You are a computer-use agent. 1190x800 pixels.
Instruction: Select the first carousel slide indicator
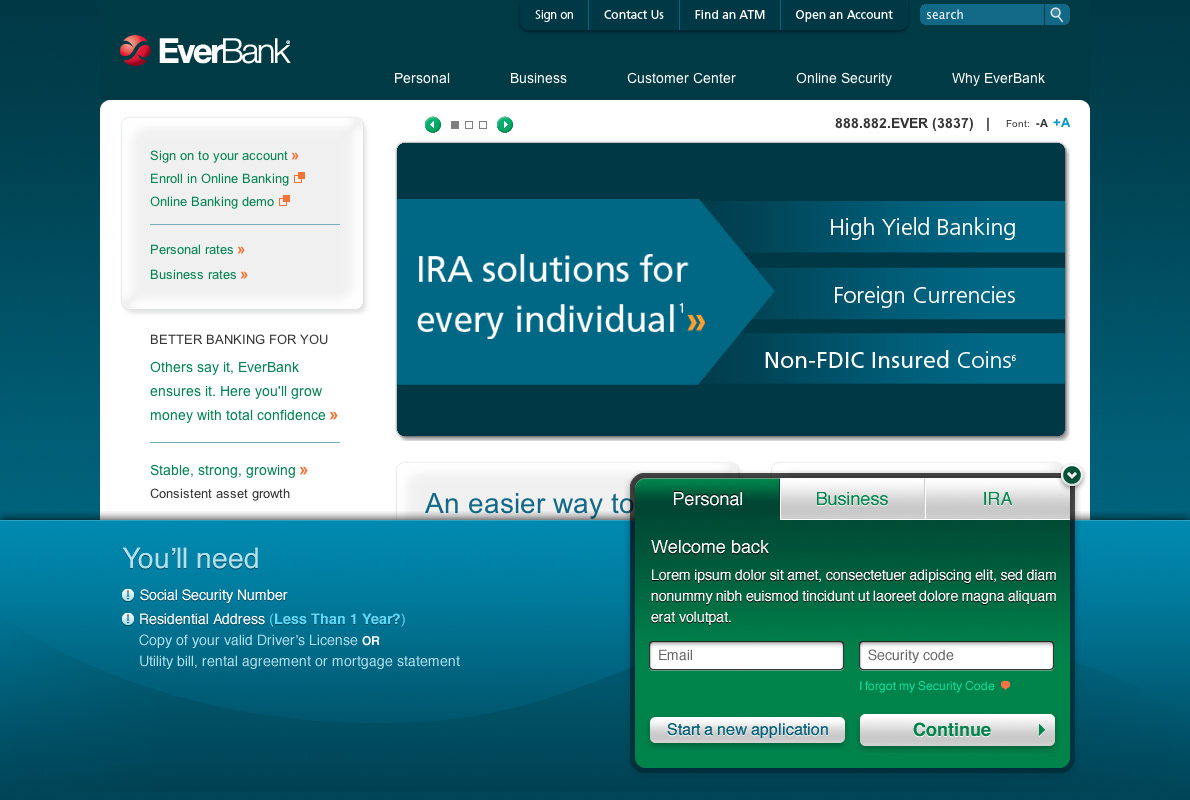(x=455, y=124)
